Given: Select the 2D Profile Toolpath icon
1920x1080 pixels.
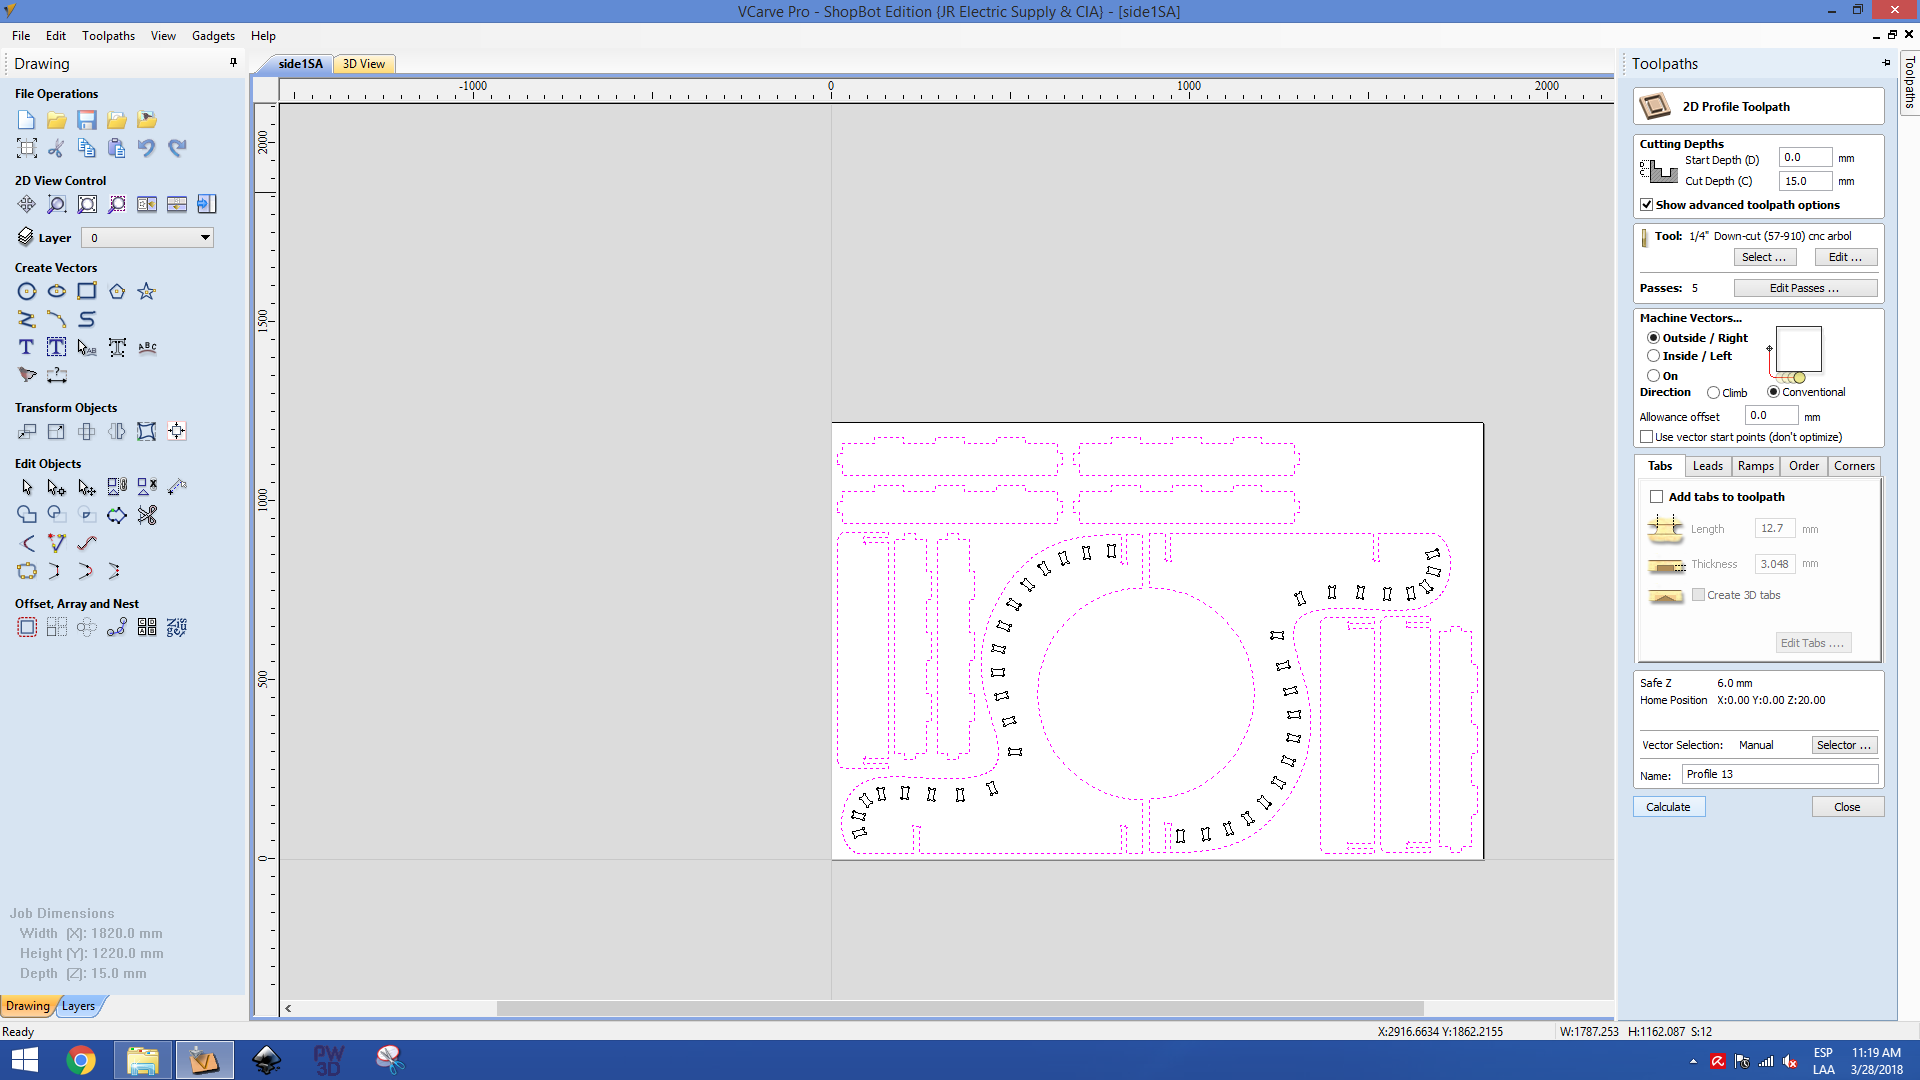Looking at the screenshot, I should coord(1656,105).
